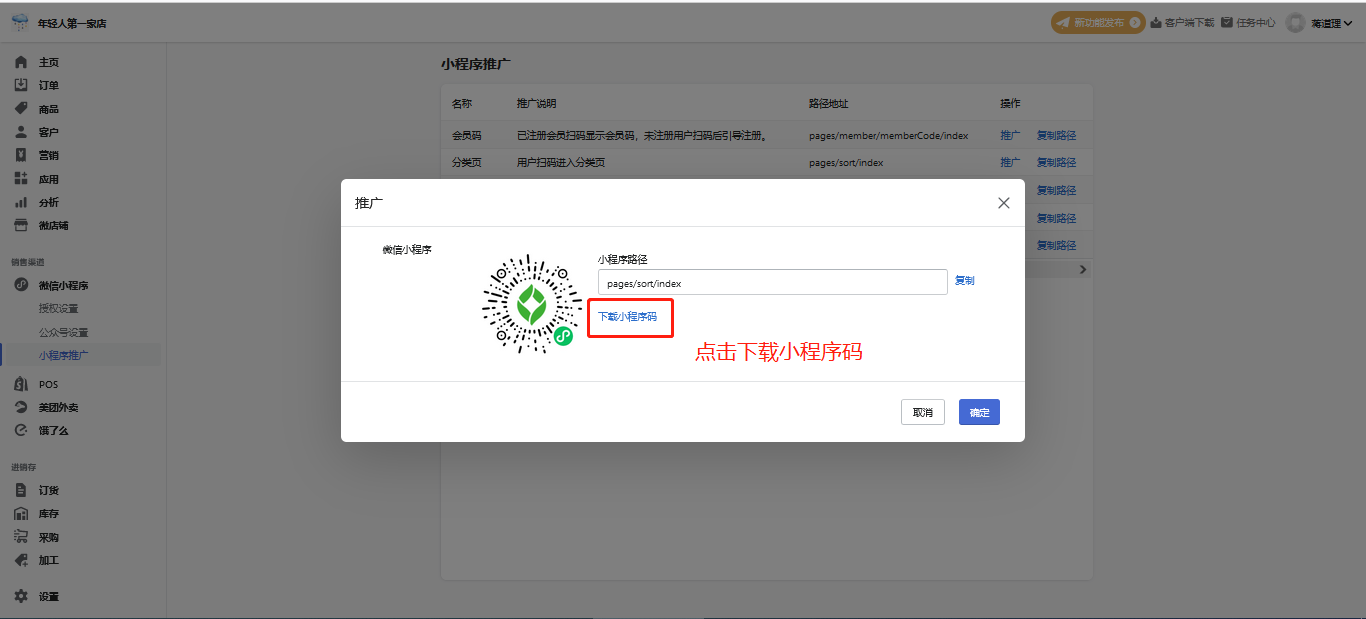Open the 授权设置 submenu item
The width and height of the screenshot is (1366, 619).
click(58, 308)
